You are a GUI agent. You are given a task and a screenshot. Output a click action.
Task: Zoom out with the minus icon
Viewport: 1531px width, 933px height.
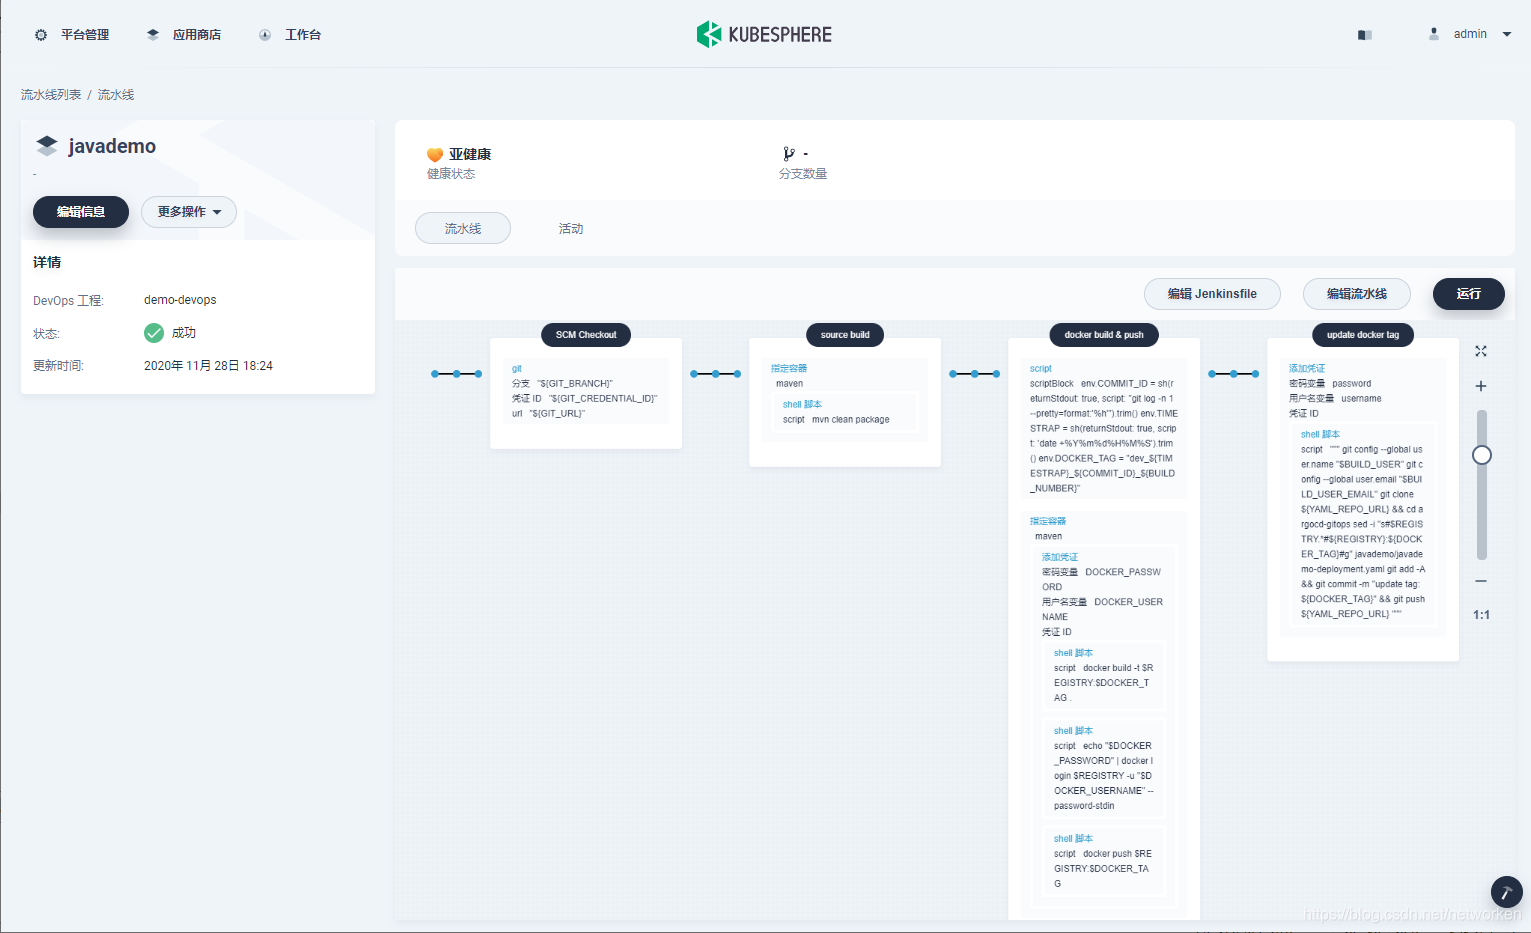tap(1481, 581)
